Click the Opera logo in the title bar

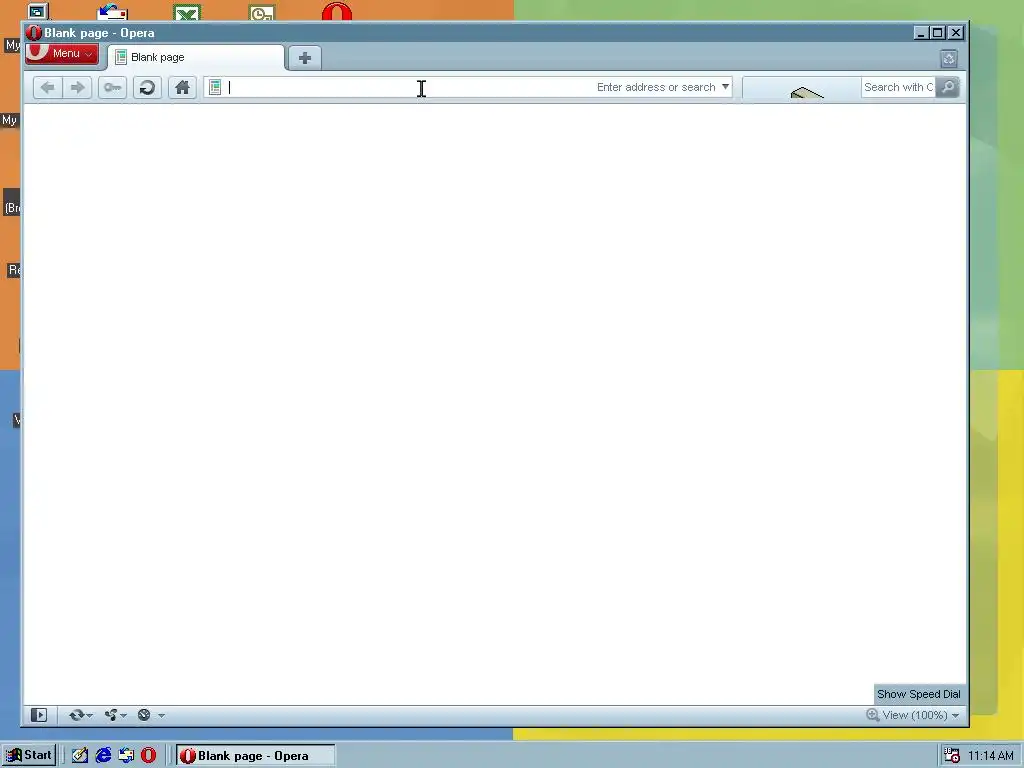tap(34, 33)
